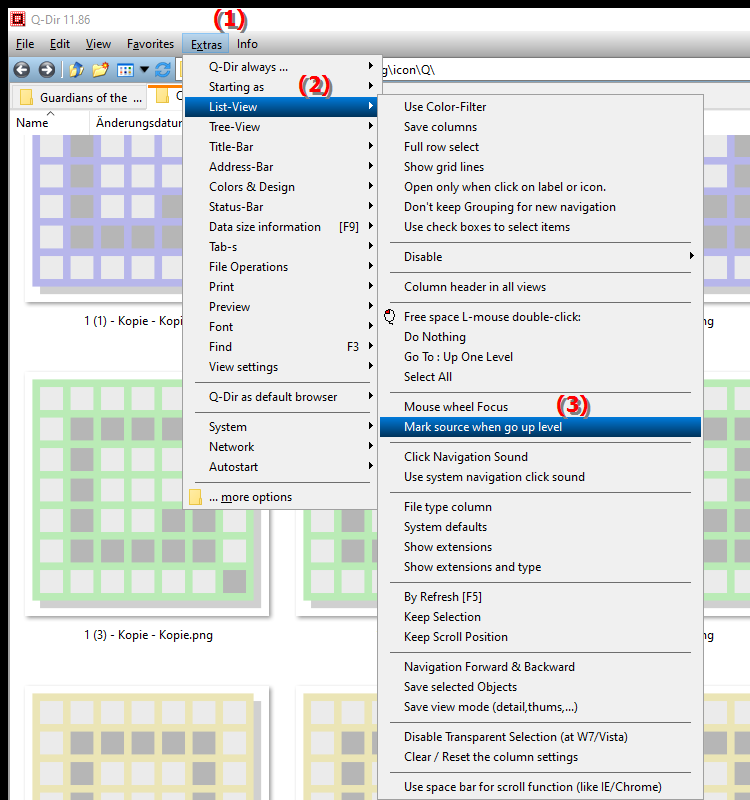
Task: Open Tab-s submenu
Action: click(282, 246)
